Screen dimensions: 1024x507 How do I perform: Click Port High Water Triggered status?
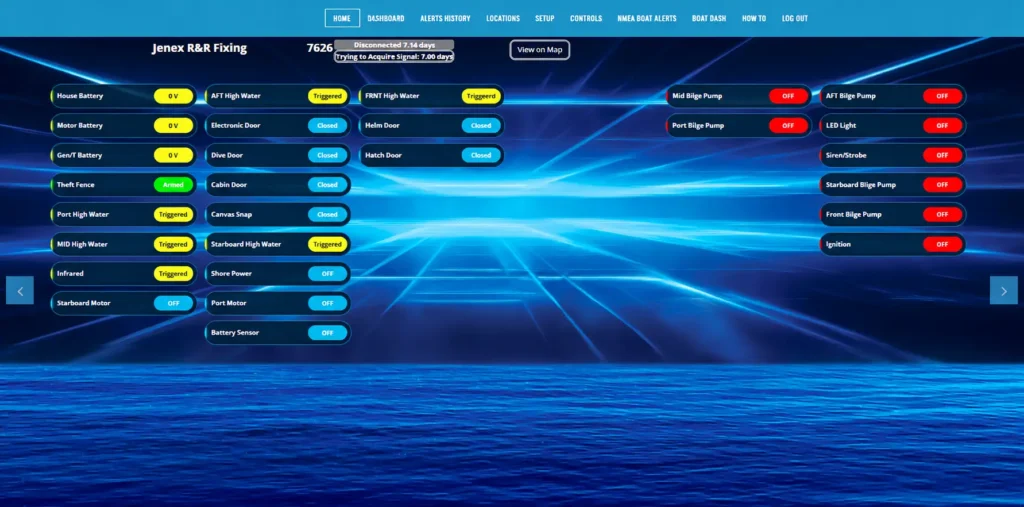pos(174,214)
